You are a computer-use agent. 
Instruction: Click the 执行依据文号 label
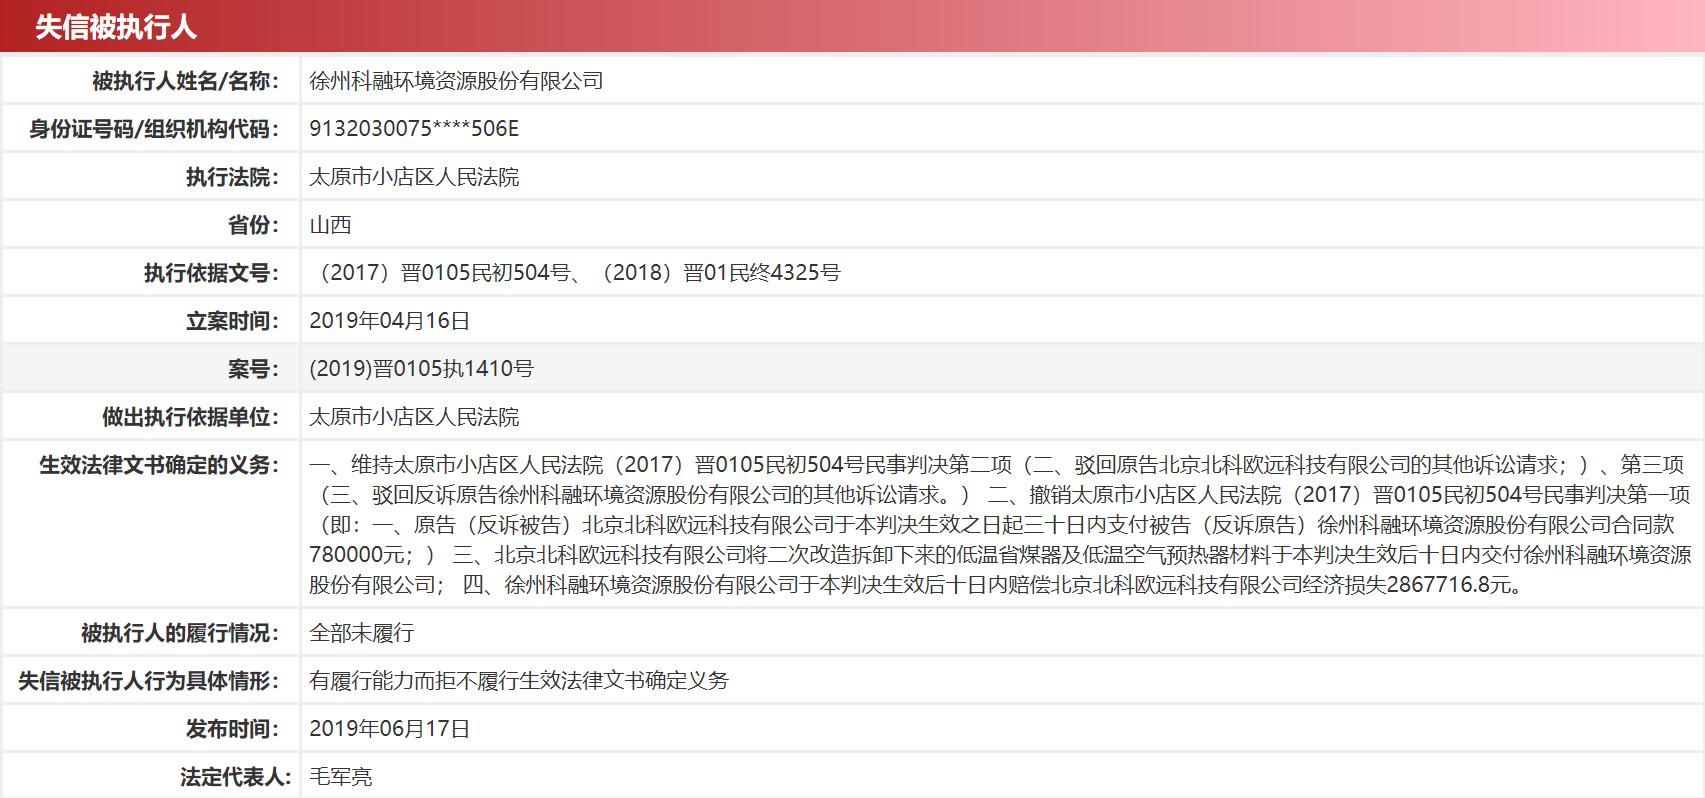point(212,273)
